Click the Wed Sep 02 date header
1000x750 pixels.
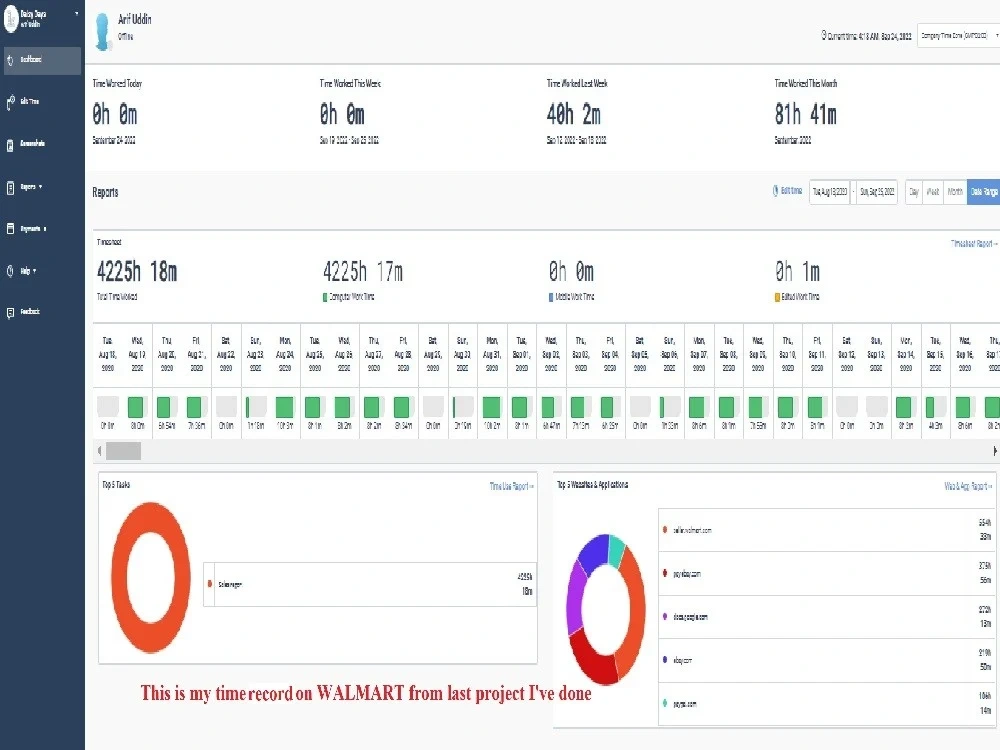[551, 355]
